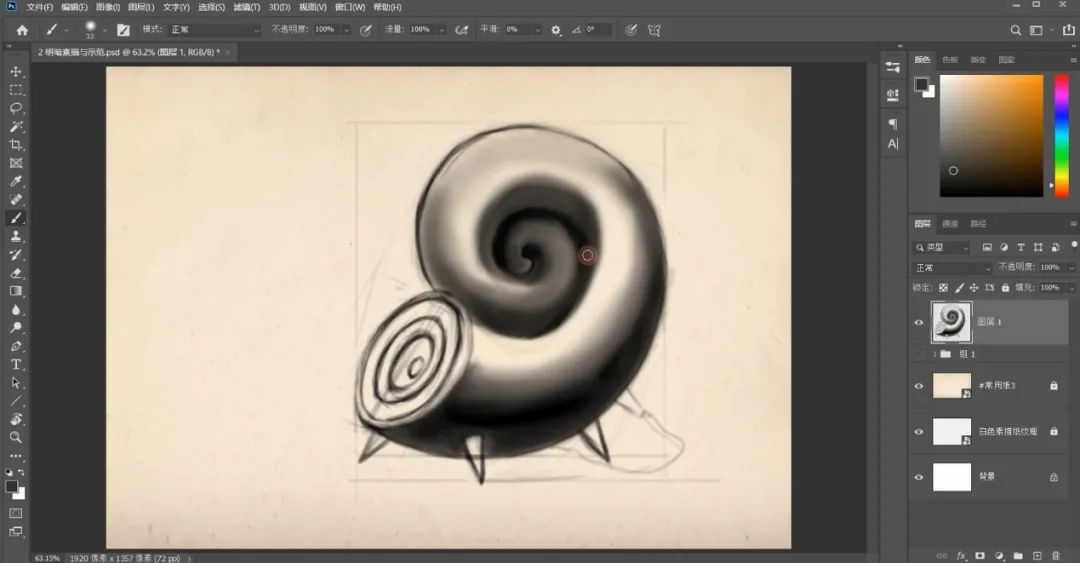Switch to the 通道 tab

[x=950, y=224]
